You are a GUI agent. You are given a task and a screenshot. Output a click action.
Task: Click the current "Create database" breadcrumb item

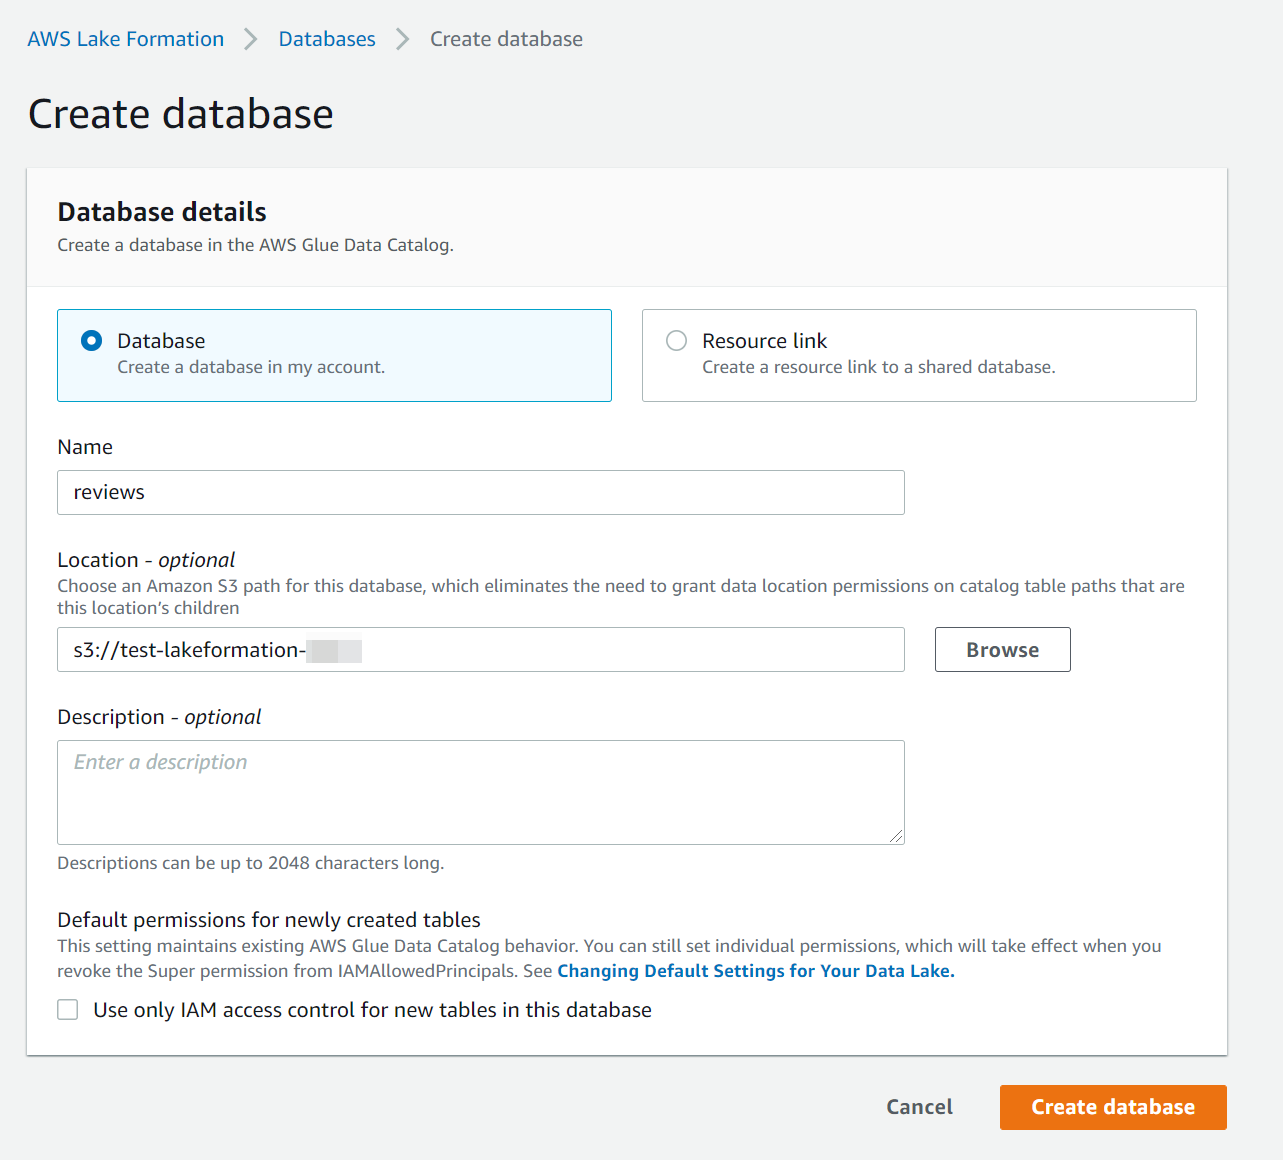pos(506,39)
